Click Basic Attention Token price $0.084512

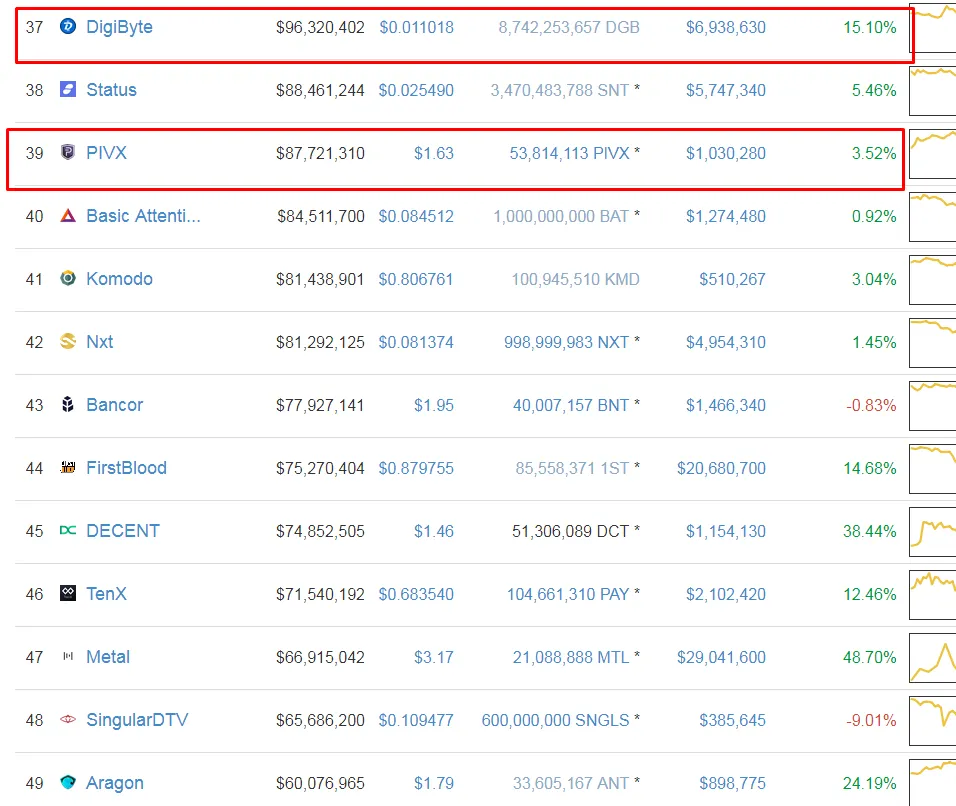(416, 216)
